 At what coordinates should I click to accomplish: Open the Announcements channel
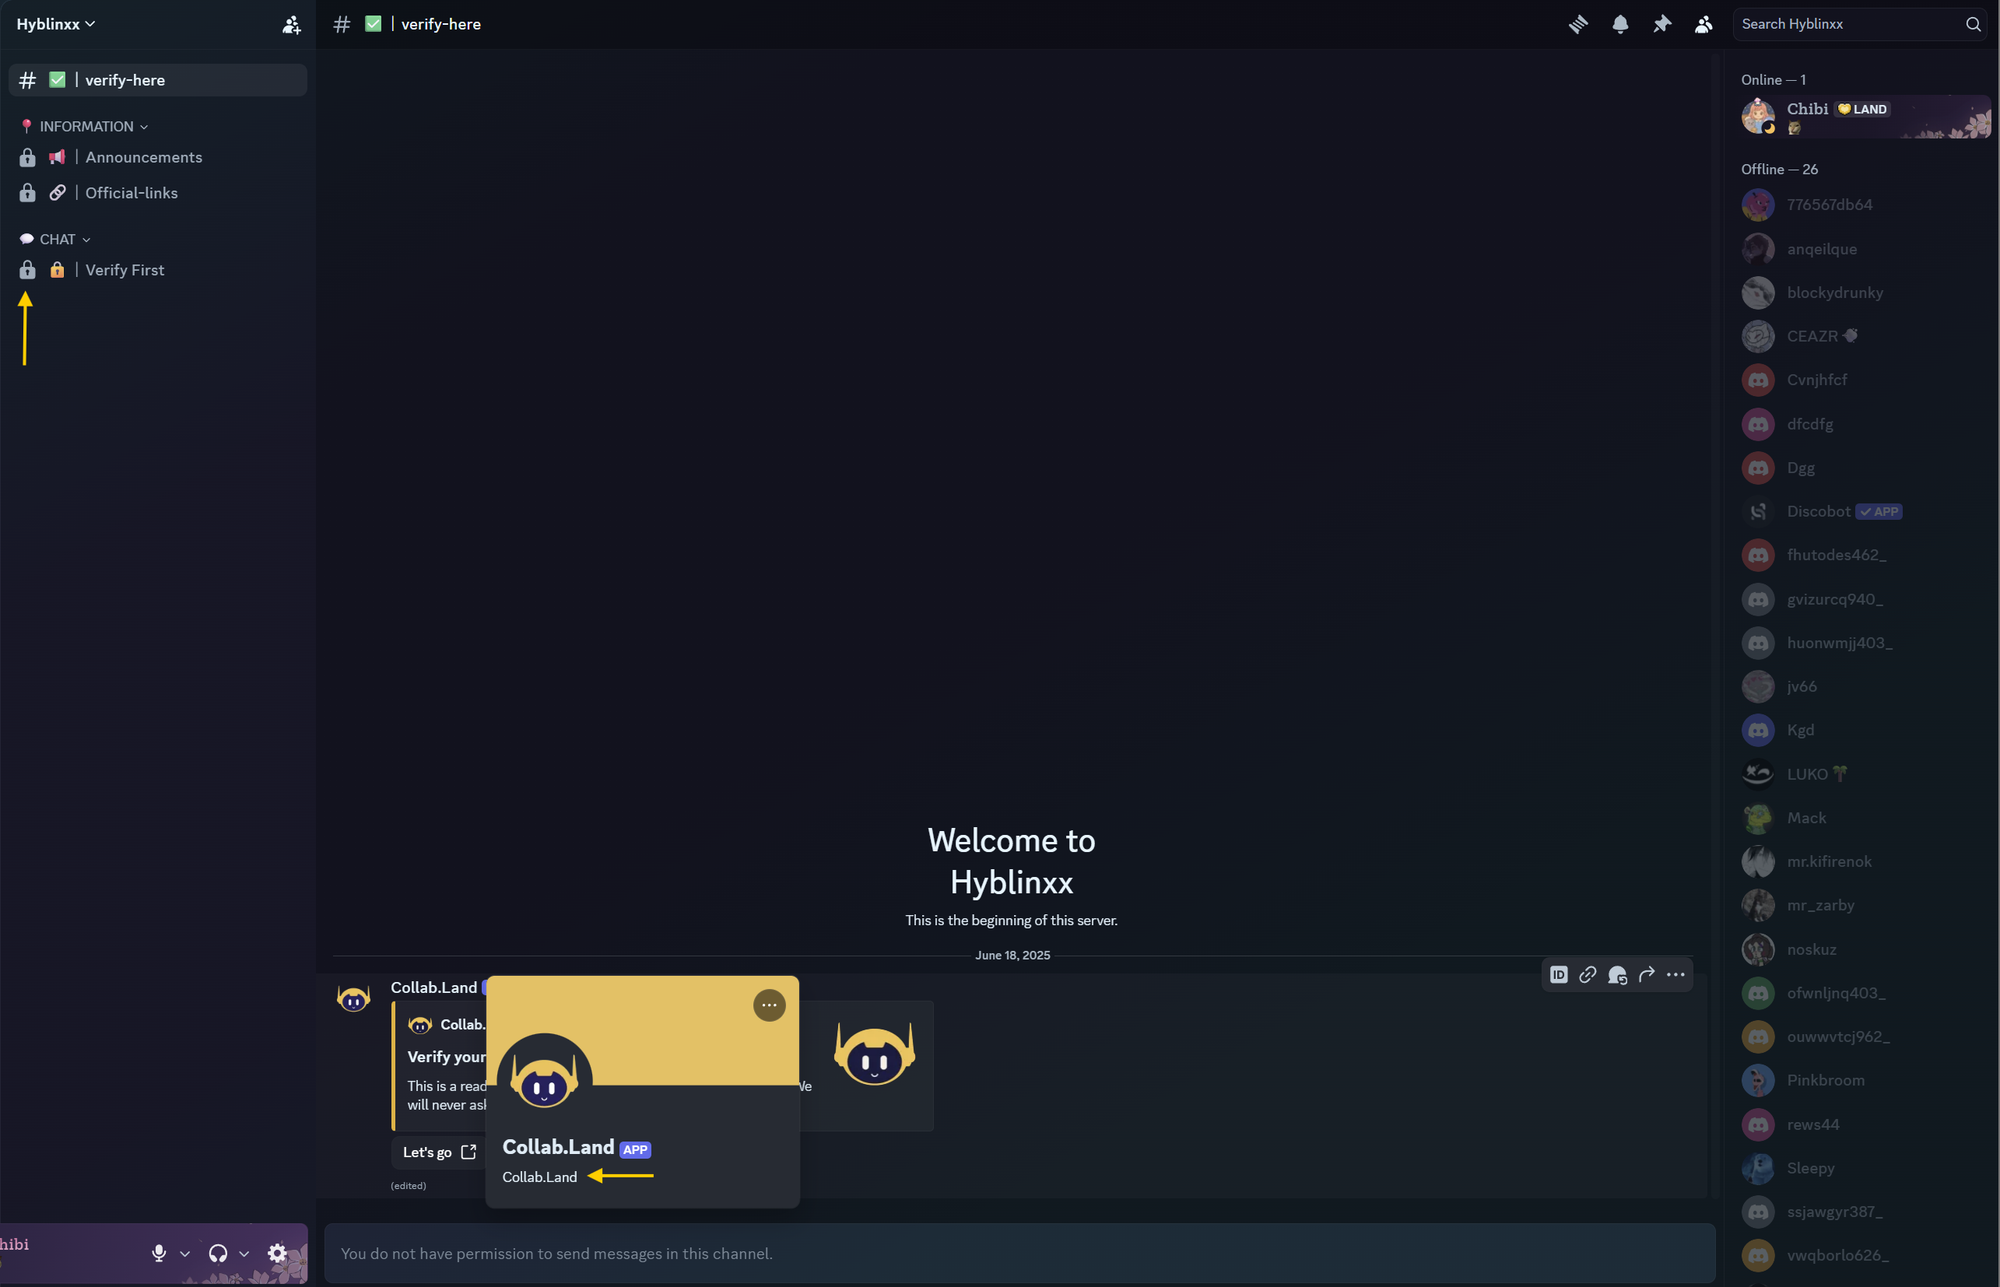tap(143, 157)
